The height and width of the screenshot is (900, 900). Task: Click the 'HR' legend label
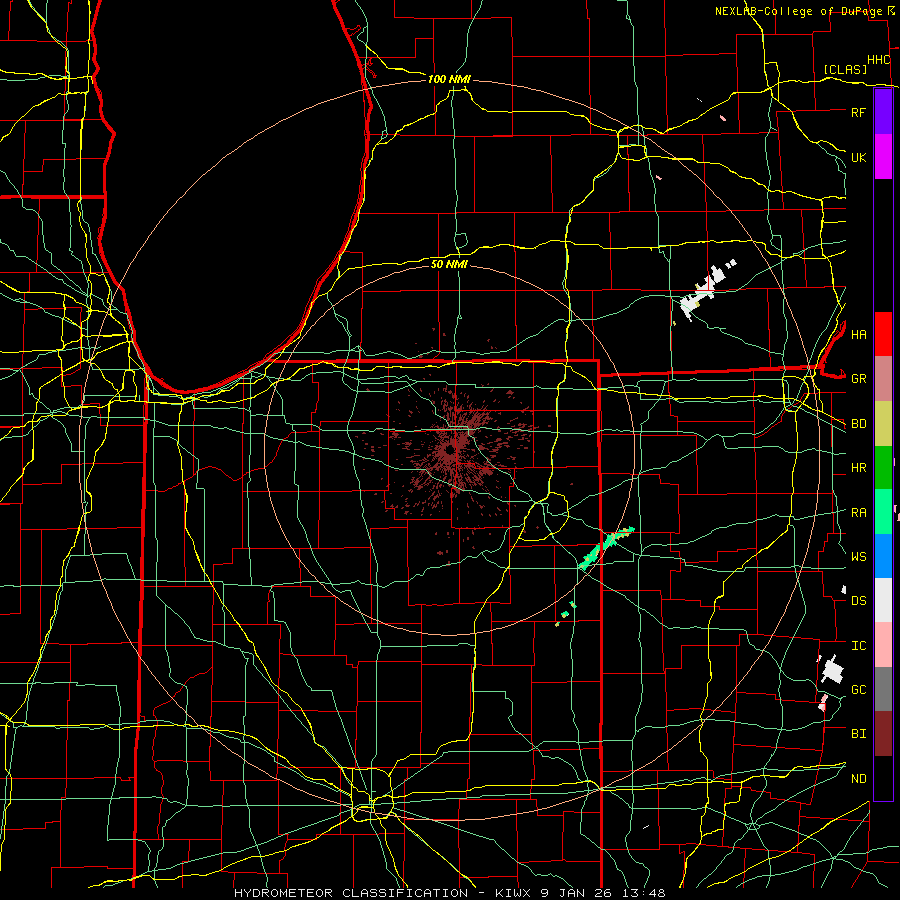click(858, 468)
